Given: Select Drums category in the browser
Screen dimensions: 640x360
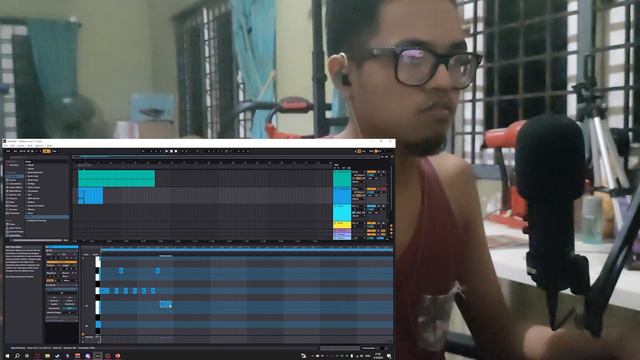Looking at the screenshot, I should click(12, 180).
